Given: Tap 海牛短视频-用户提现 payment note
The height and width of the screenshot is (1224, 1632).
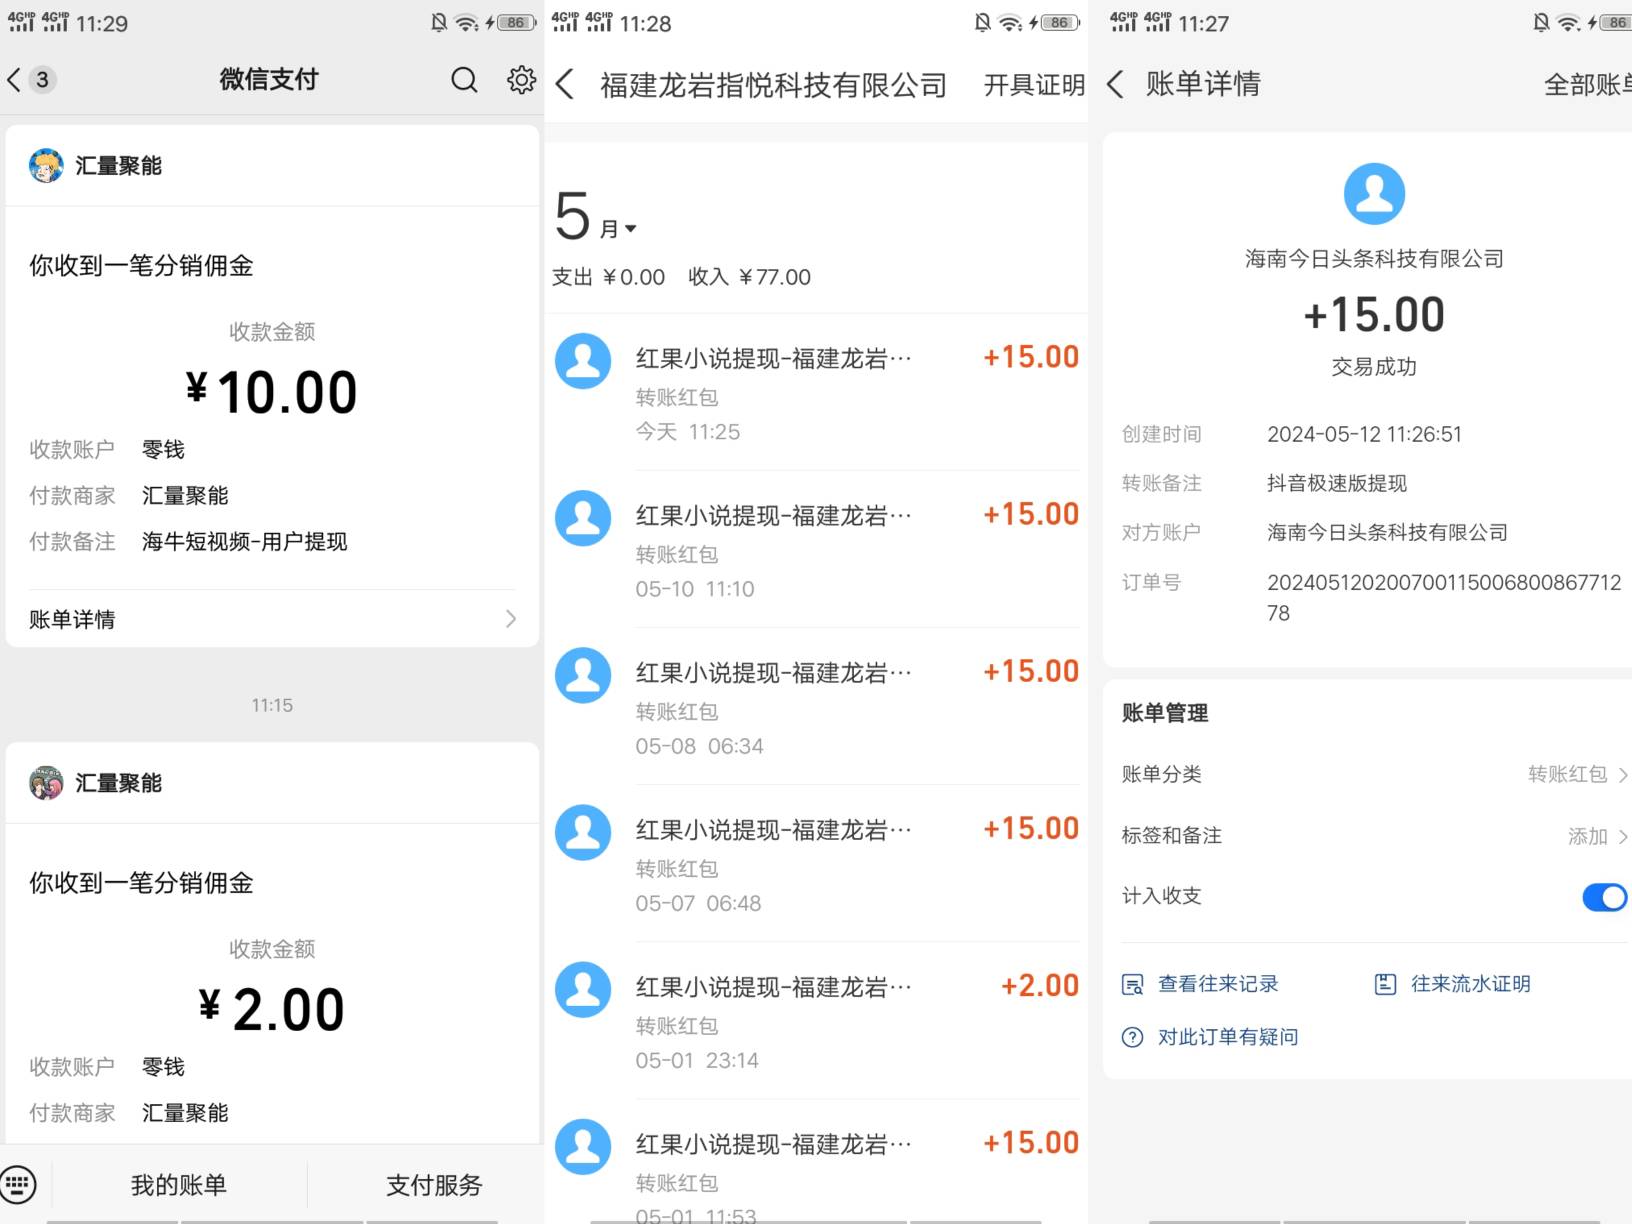Looking at the screenshot, I should click(244, 542).
